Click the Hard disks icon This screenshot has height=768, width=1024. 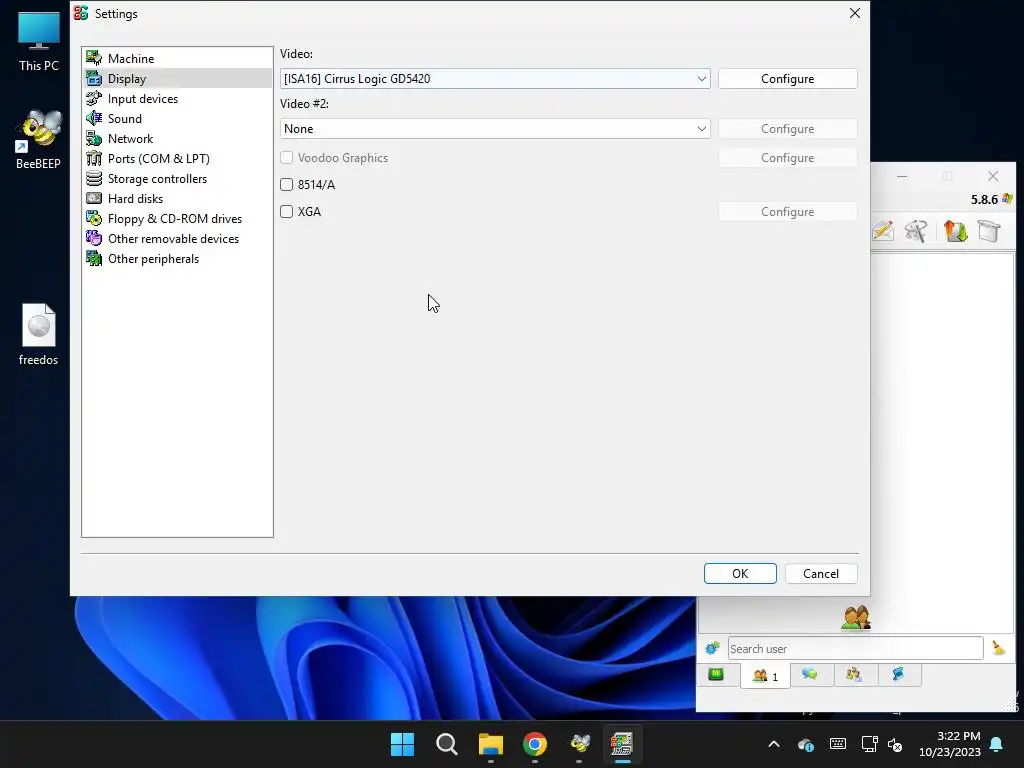tap(94, 199)
